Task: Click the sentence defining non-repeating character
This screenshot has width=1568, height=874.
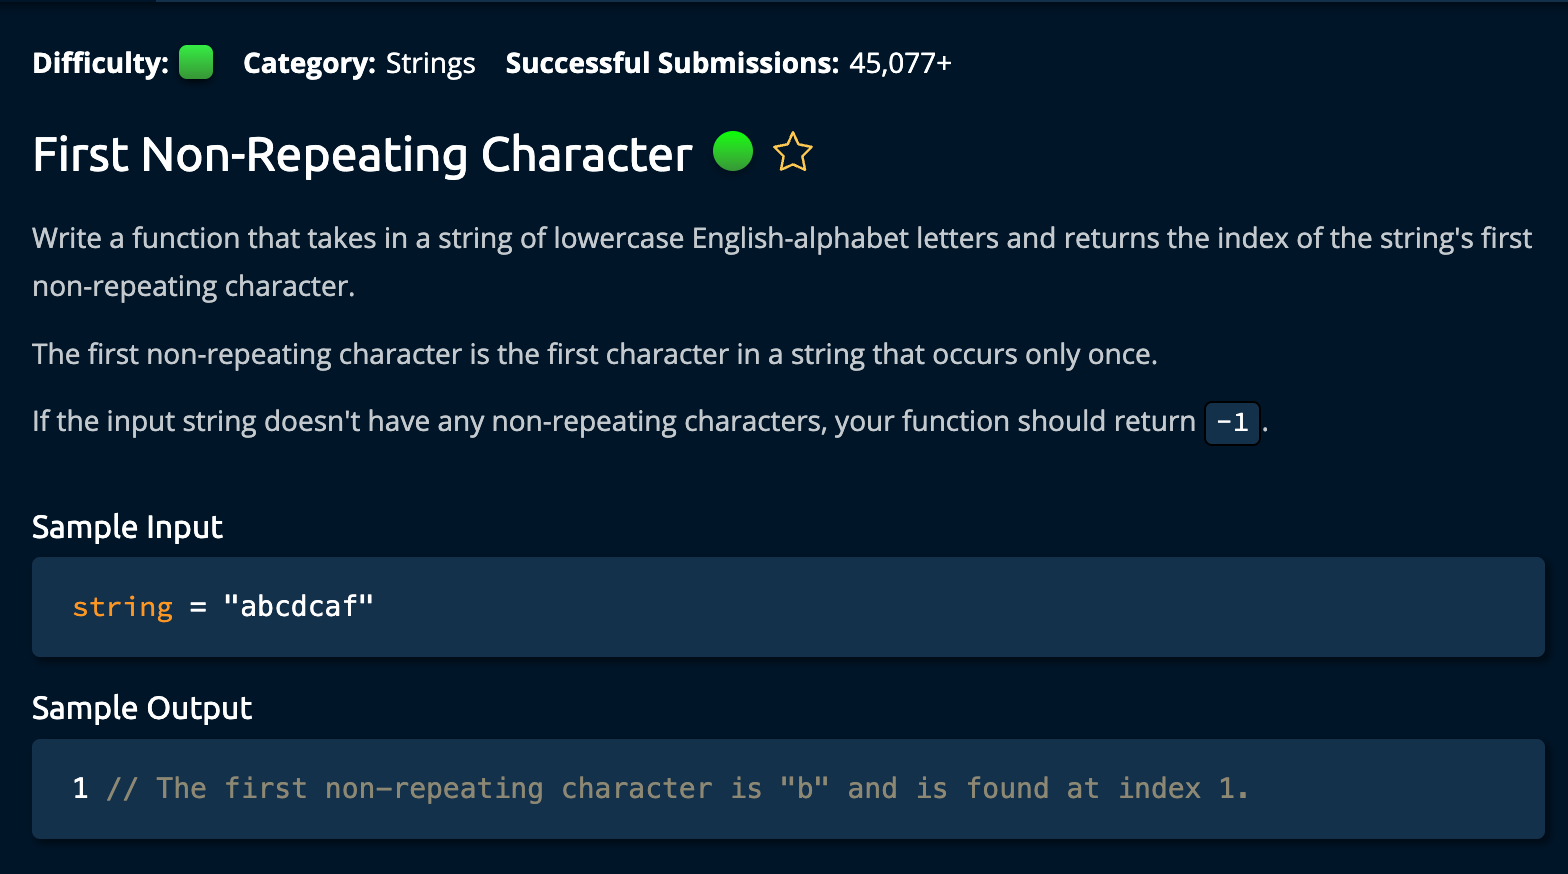Action: coord(594,354)
